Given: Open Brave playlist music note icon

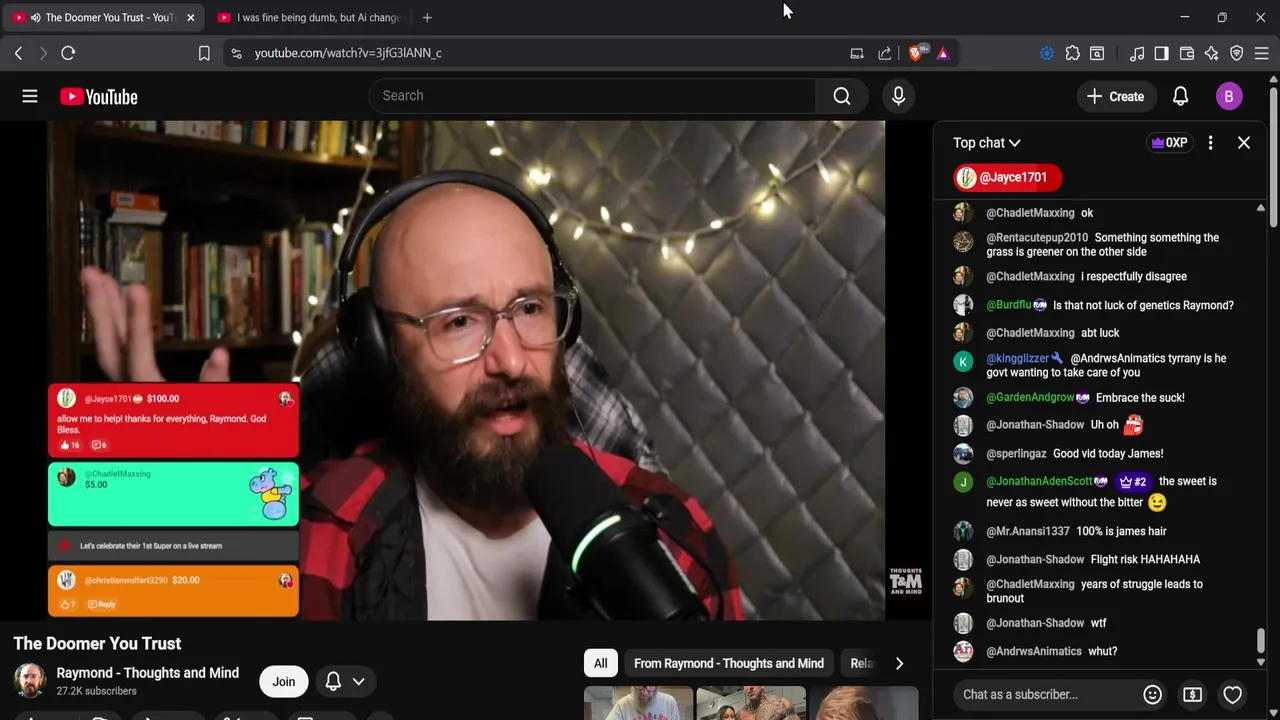Looking at the screenshot, I should pyautogui.click(x=1137, y=53).
